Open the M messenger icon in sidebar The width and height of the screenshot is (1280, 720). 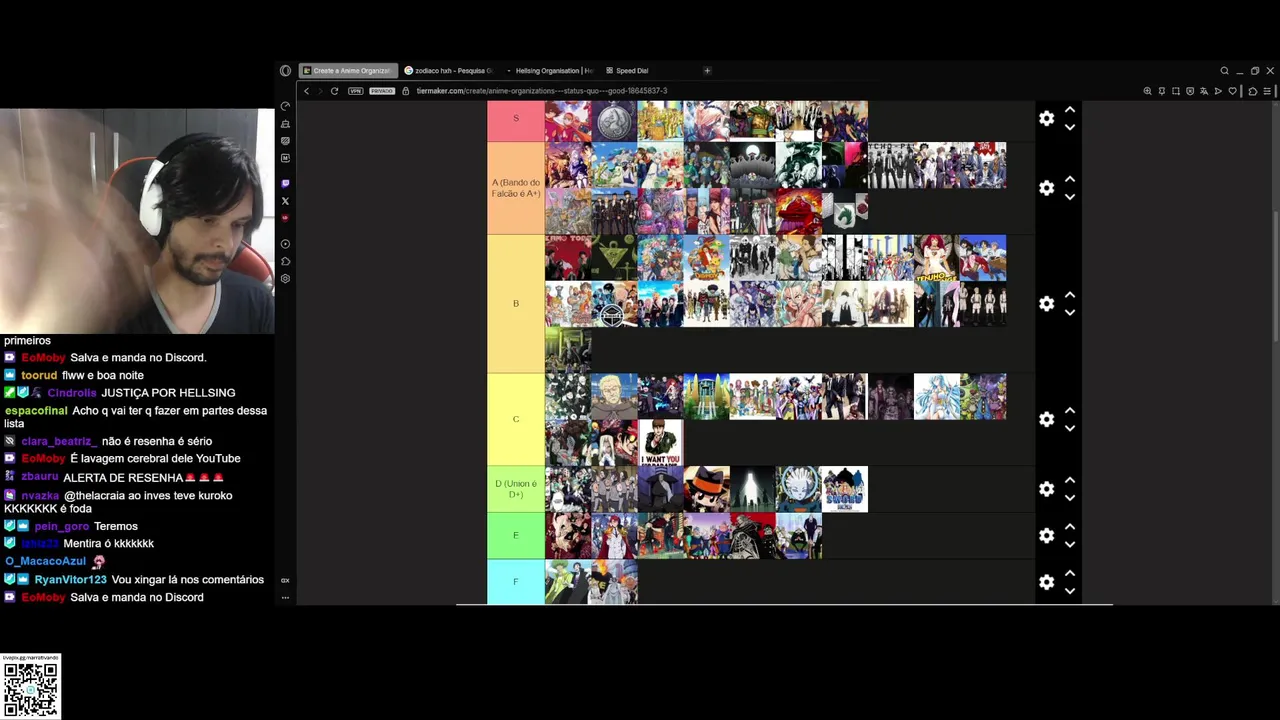285,158
